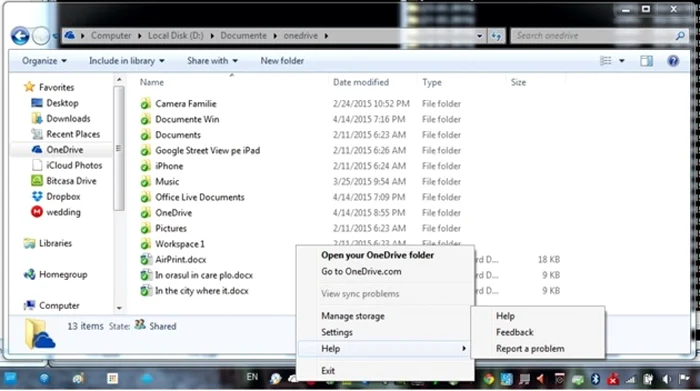Screen dimensions: 700x391
Task: Click the arrow after Local Disk (D:) in breadcrumb
Action: coord(212,36)
